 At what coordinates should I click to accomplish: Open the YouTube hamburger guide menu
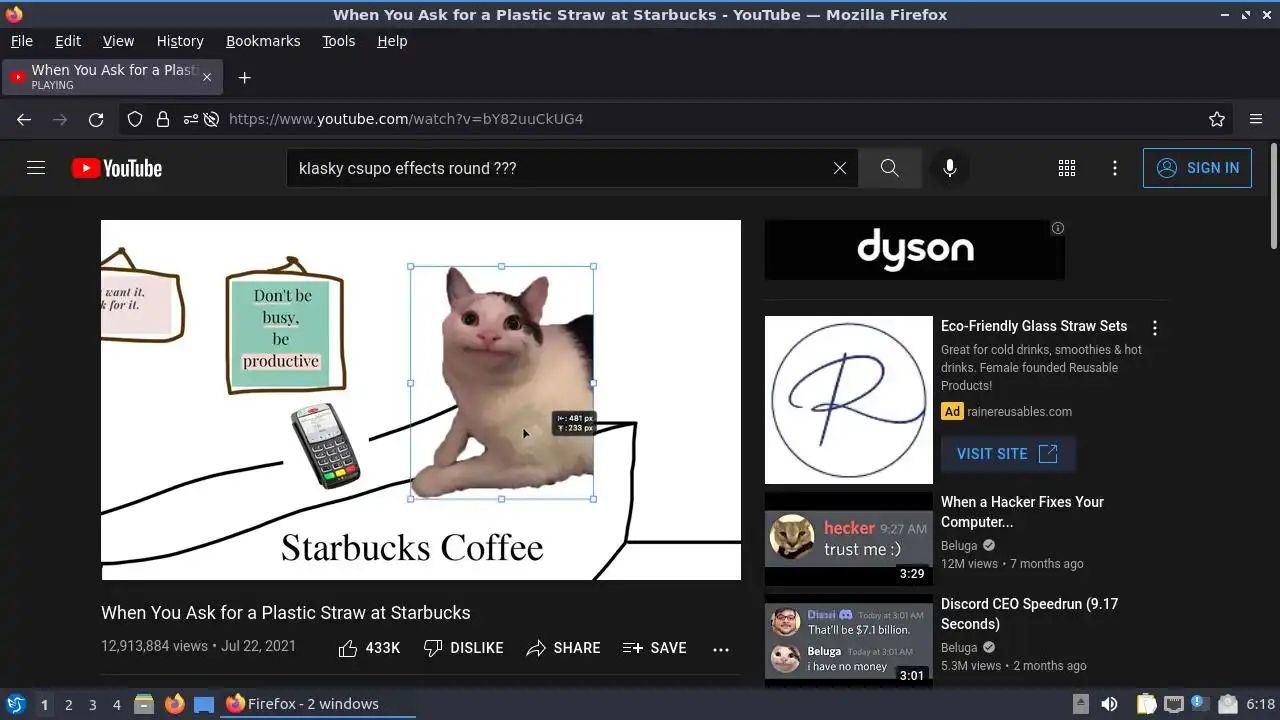pos(36,168)
